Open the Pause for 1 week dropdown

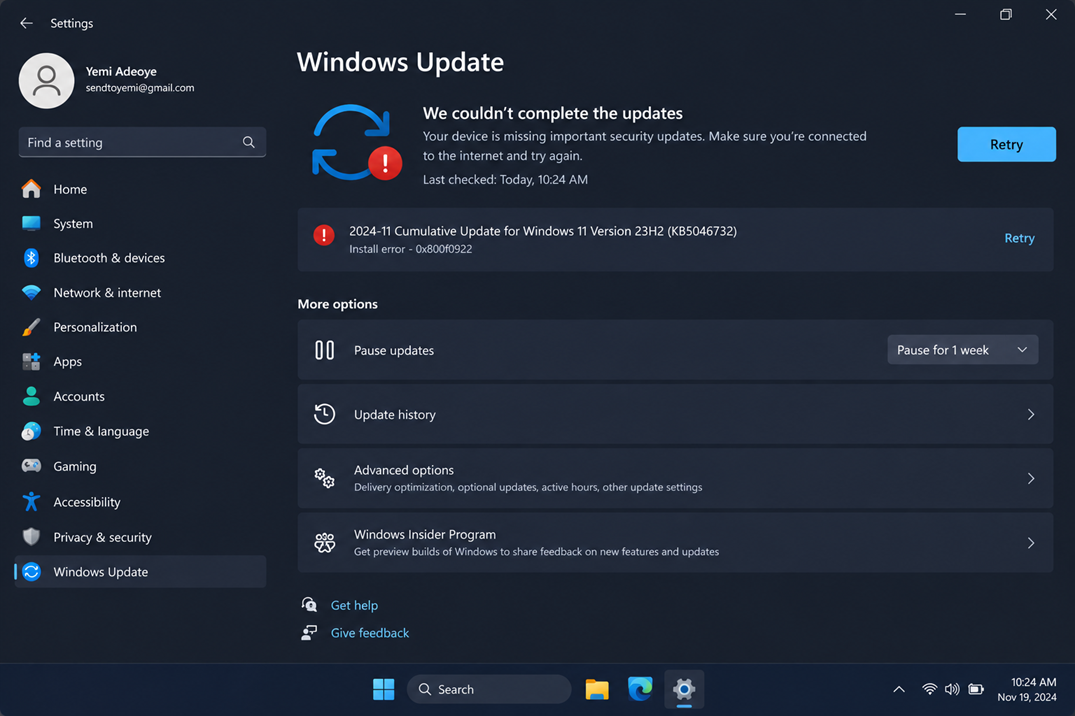pyautogui.click(x=963, y=350)
